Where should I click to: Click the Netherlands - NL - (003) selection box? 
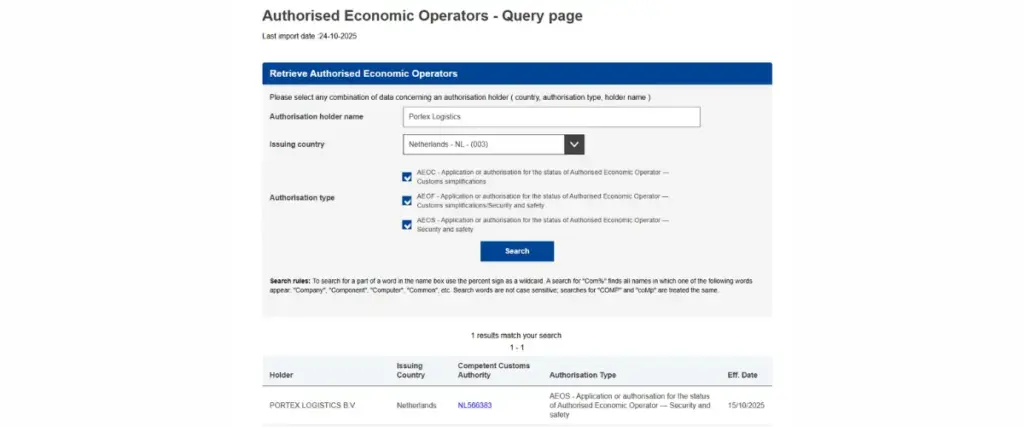tap(484, 145)
